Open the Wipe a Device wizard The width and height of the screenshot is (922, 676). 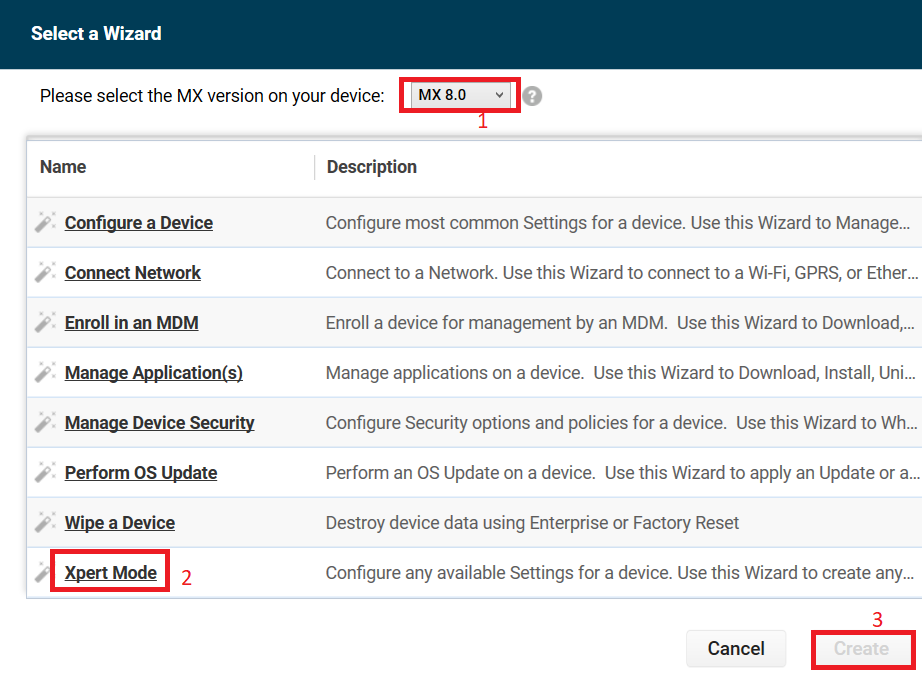(119, 522)
